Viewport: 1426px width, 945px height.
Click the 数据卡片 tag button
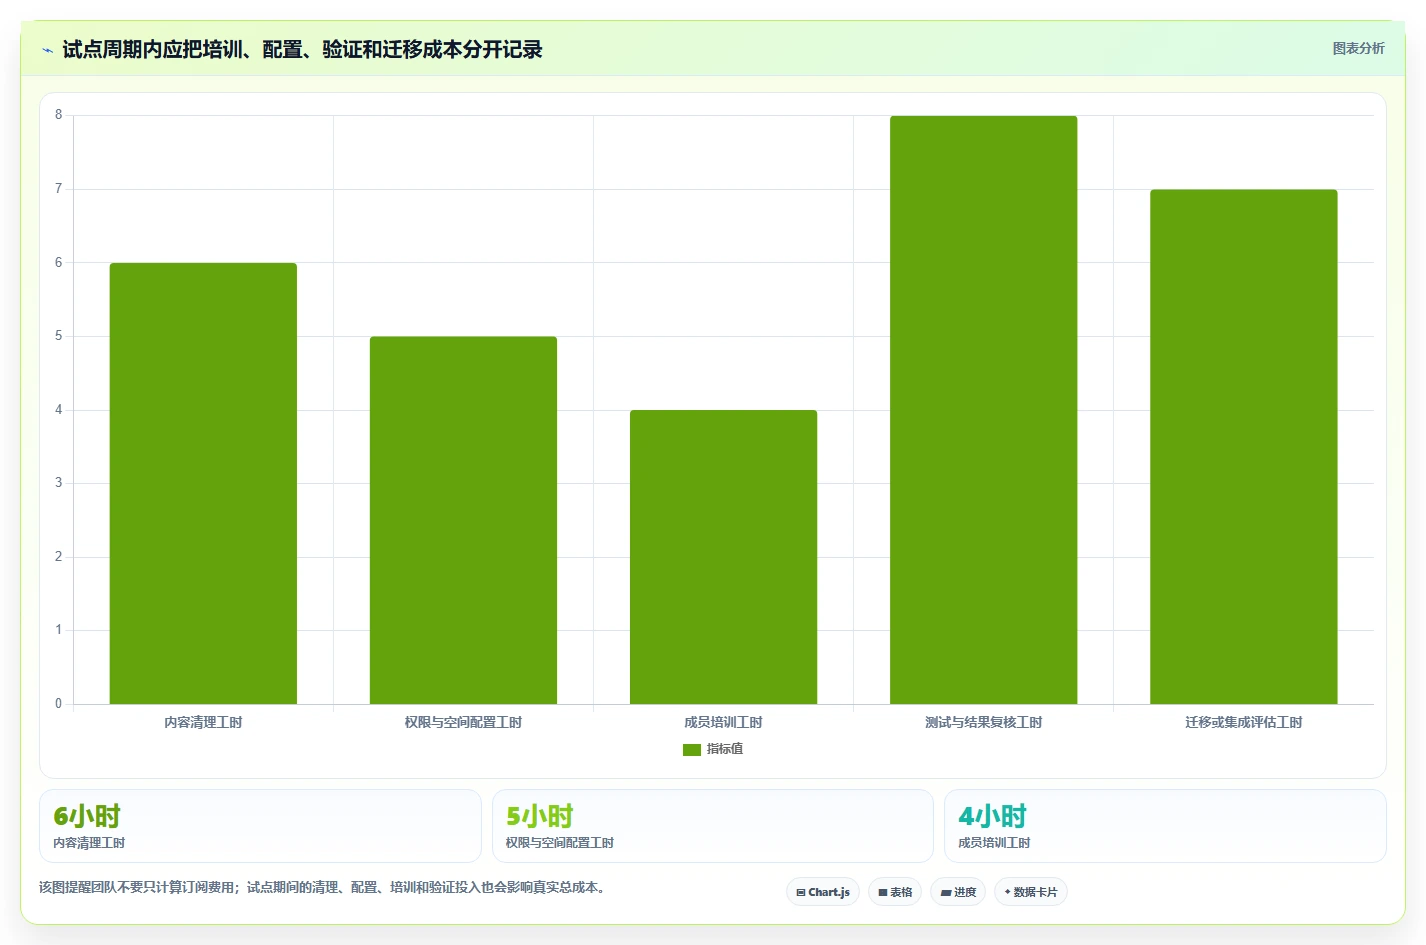[x=1031, y=892]
